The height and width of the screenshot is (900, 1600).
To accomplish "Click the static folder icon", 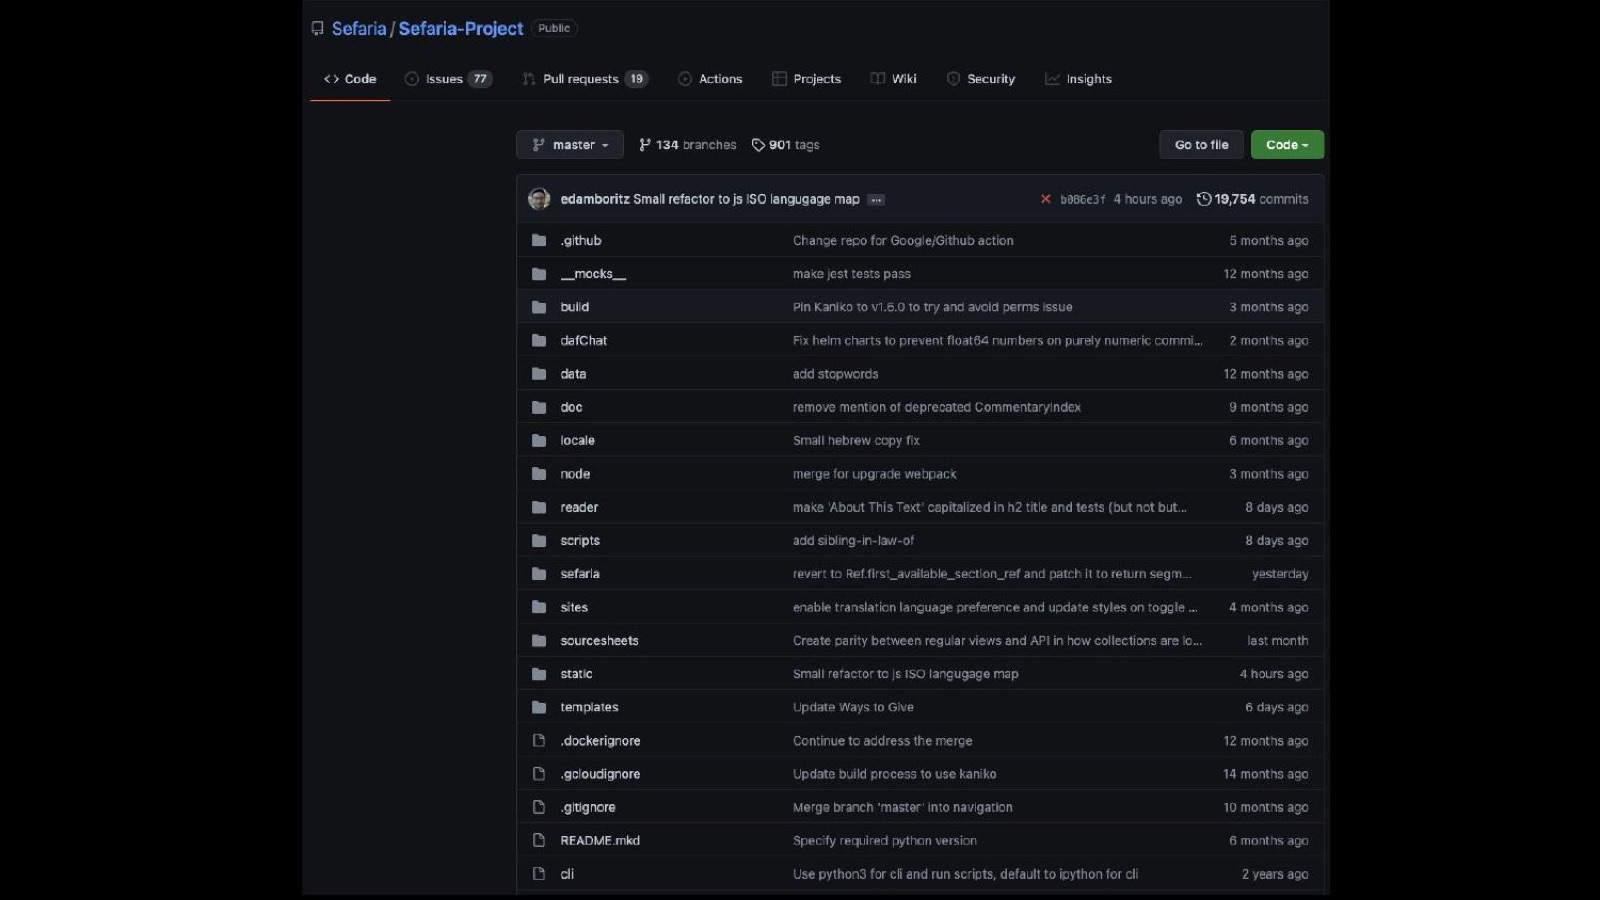I will click(539, 674).
